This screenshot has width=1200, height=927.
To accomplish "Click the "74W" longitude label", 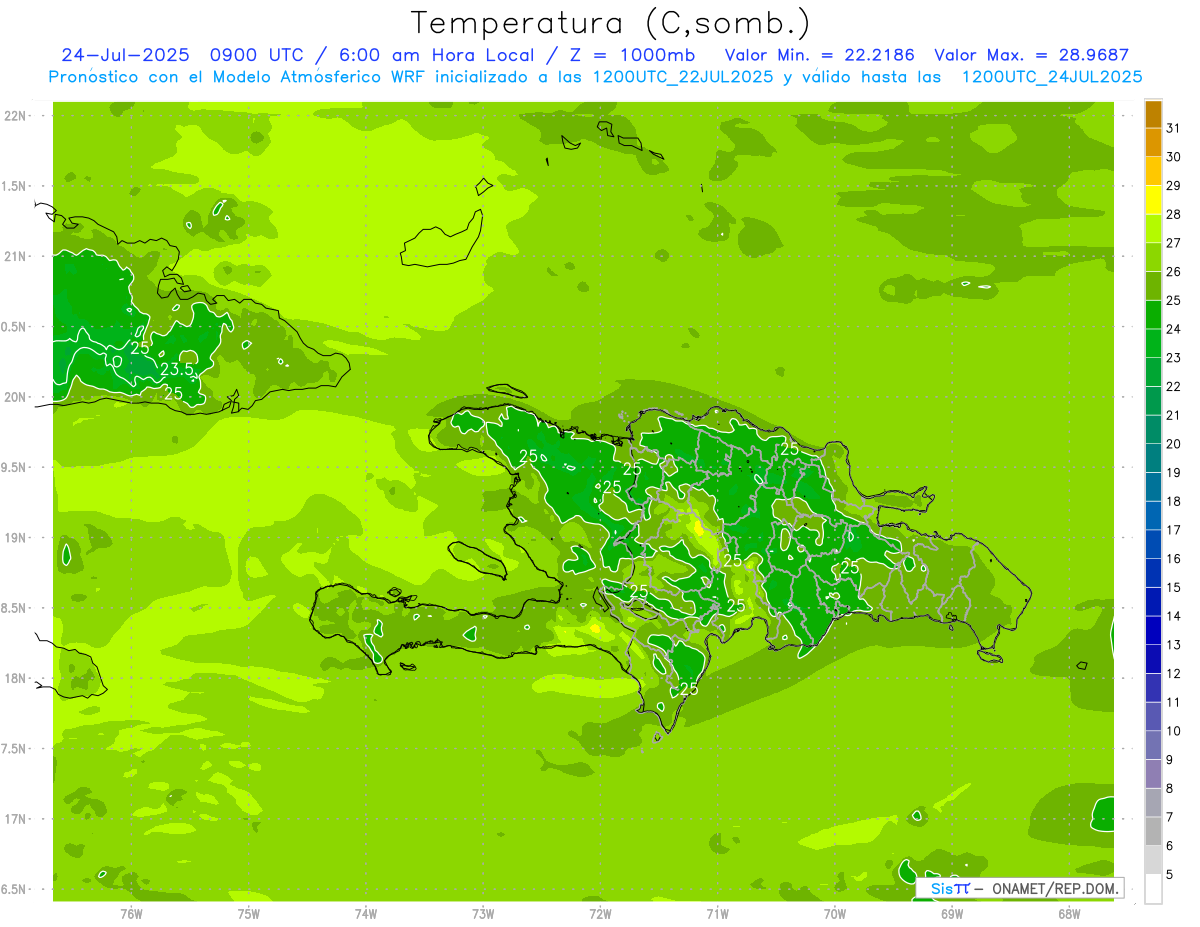I will pyautogui.click(x=366, y=914).
